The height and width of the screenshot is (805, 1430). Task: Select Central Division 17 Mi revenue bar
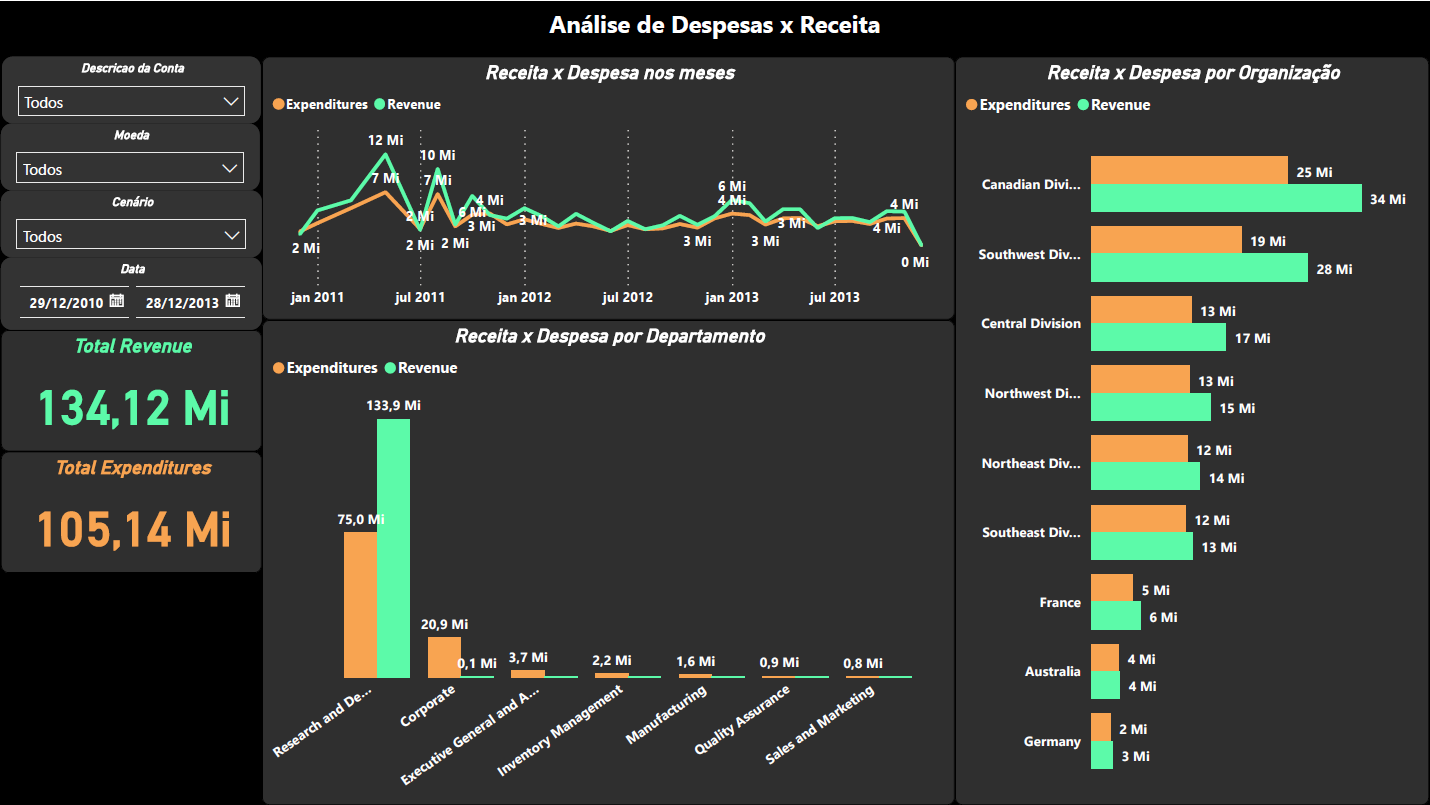pyautogui.click(x=1158, y=337)
